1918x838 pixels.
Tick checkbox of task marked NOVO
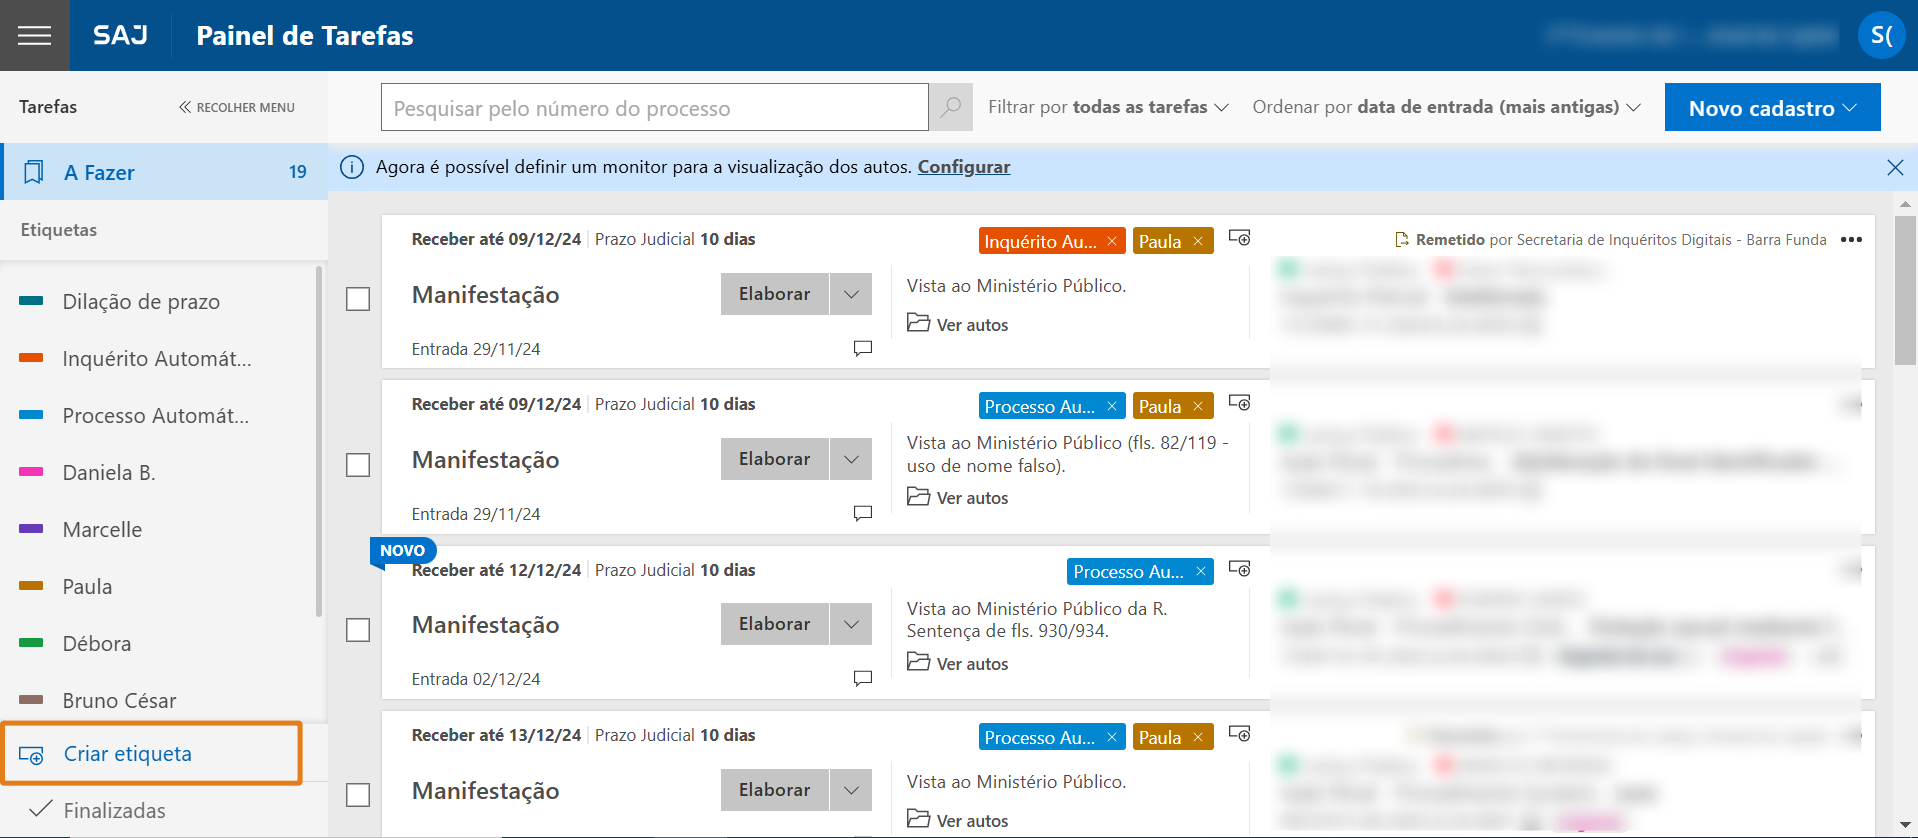pyautogui.click(x=358, y=630)
